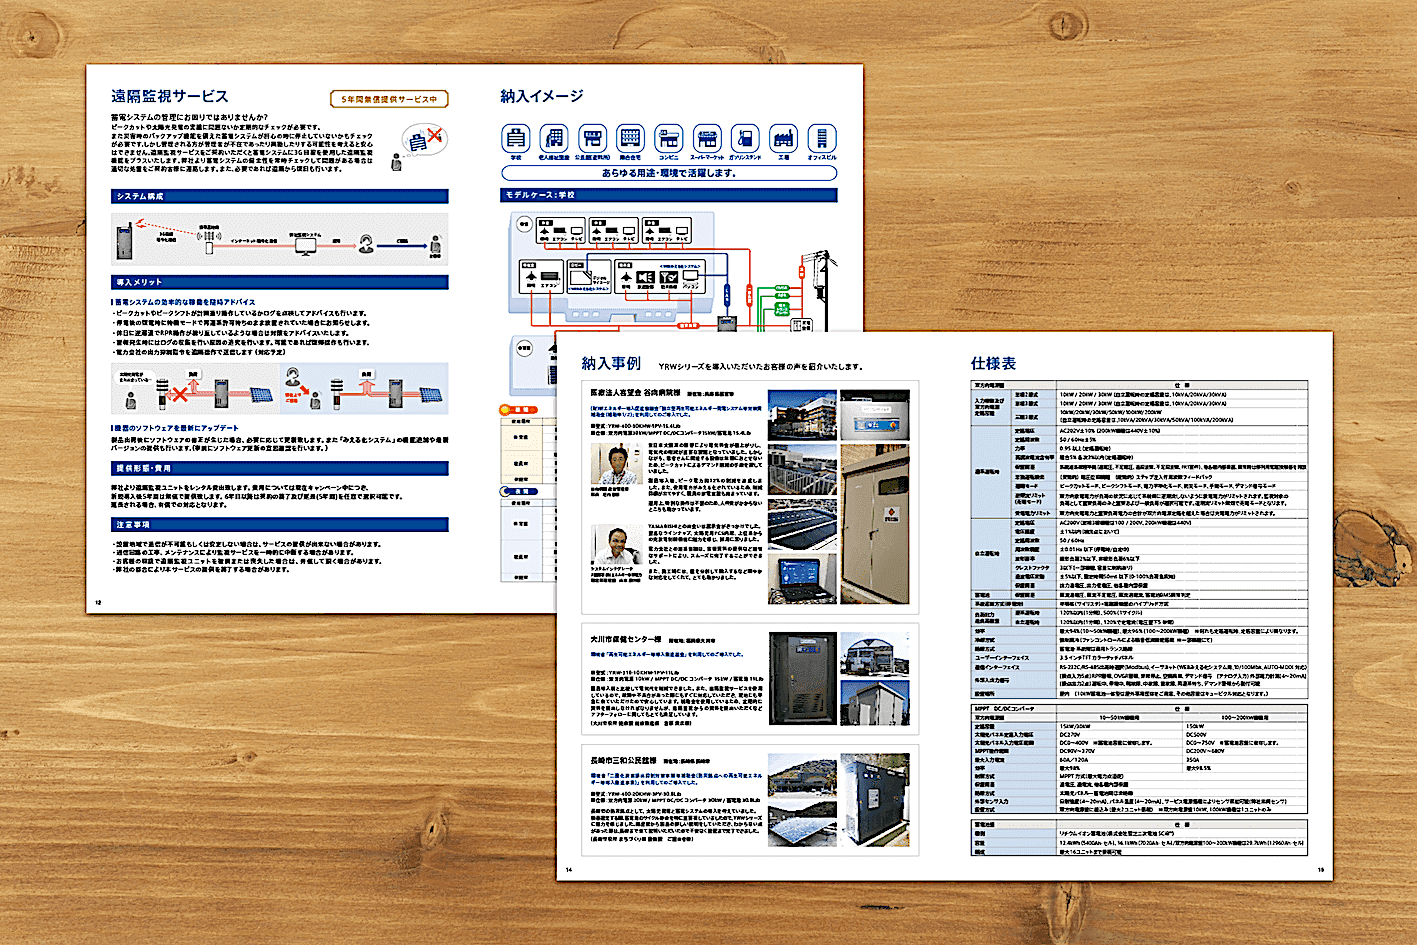Image resolution: width=1417 pixels, height=945 pixels.
Task: Click the 医療法人寄望会 谷向病院様 case heading
Action: click(635, 393)
